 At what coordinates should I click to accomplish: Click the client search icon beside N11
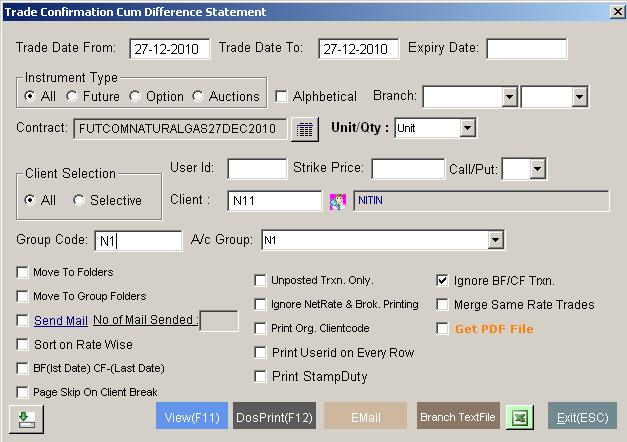pyautogui.click(x=338, y=201)
